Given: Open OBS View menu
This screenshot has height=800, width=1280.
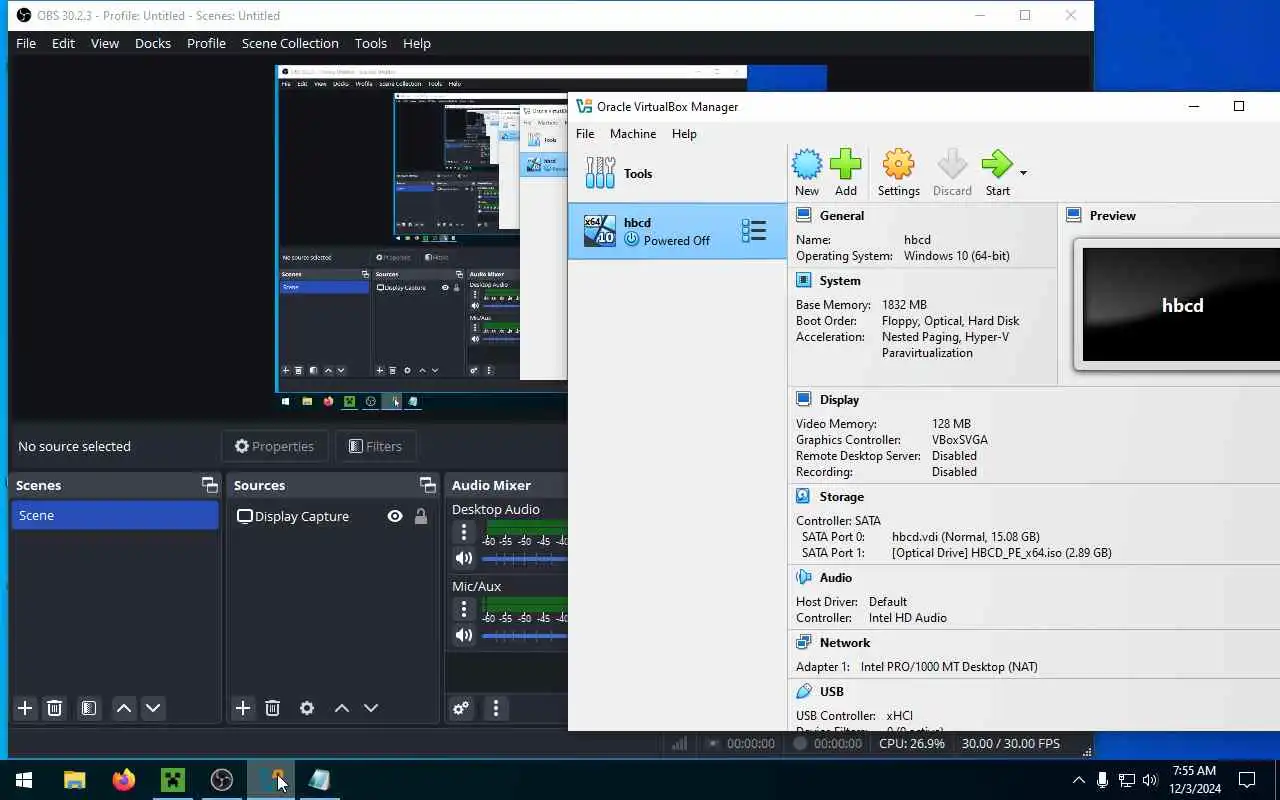Looking at the screenshot, I should (x=105, y=43).
